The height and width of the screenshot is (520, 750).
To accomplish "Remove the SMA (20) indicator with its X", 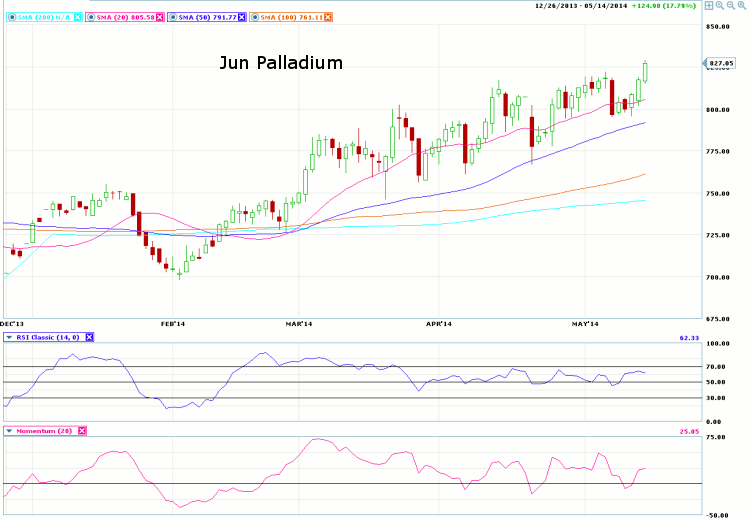I will (158, 17).
